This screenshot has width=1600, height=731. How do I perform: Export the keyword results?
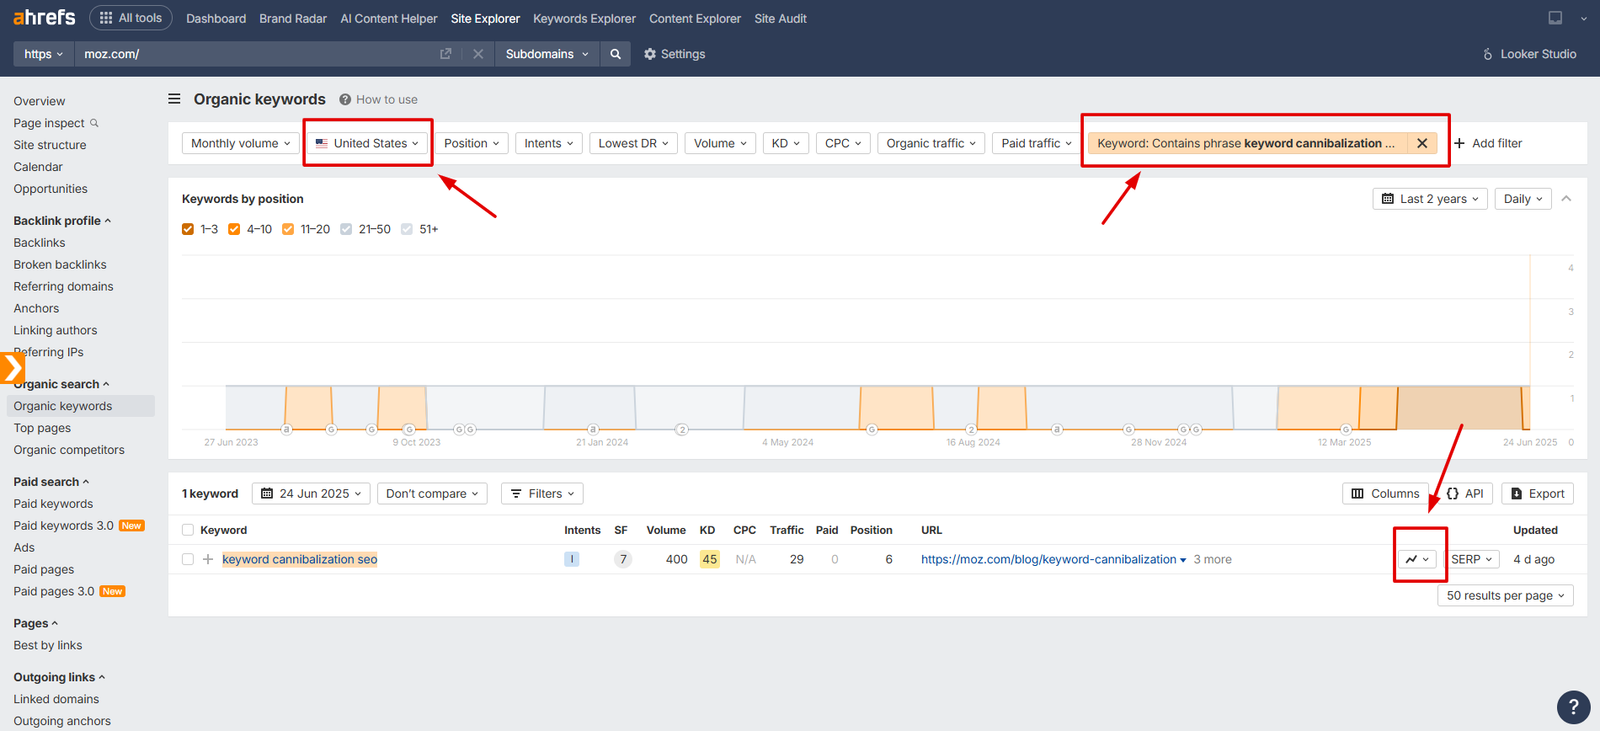[x=1537, y=494]
